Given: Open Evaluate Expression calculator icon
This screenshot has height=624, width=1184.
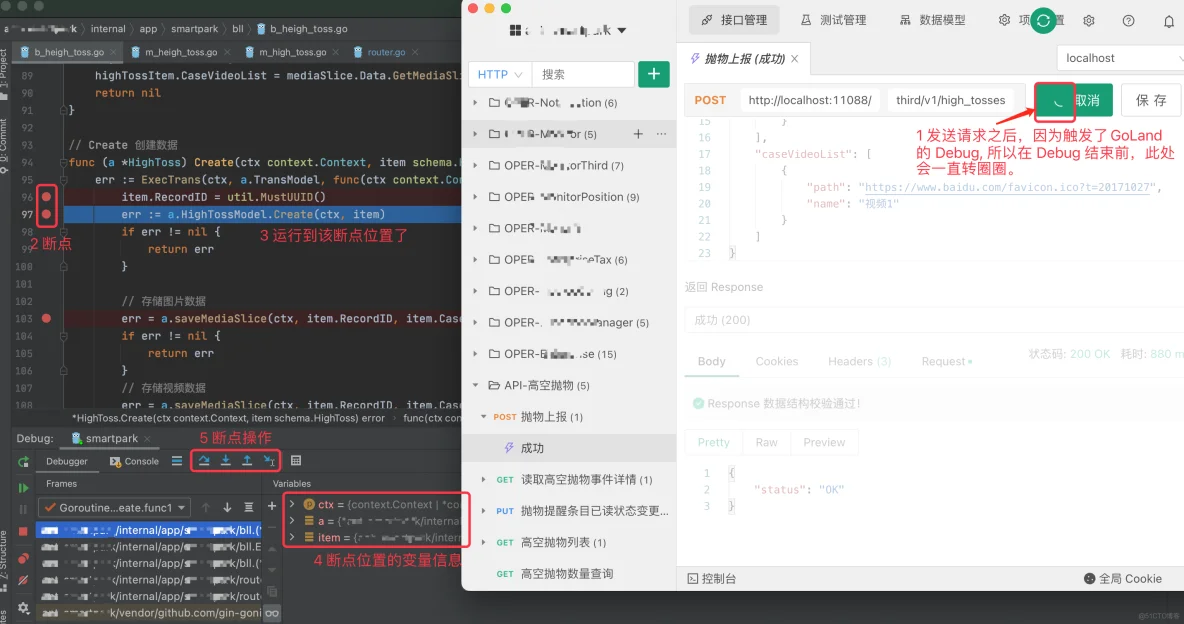Looking at the screenshot, I should (x=296, y=461).
